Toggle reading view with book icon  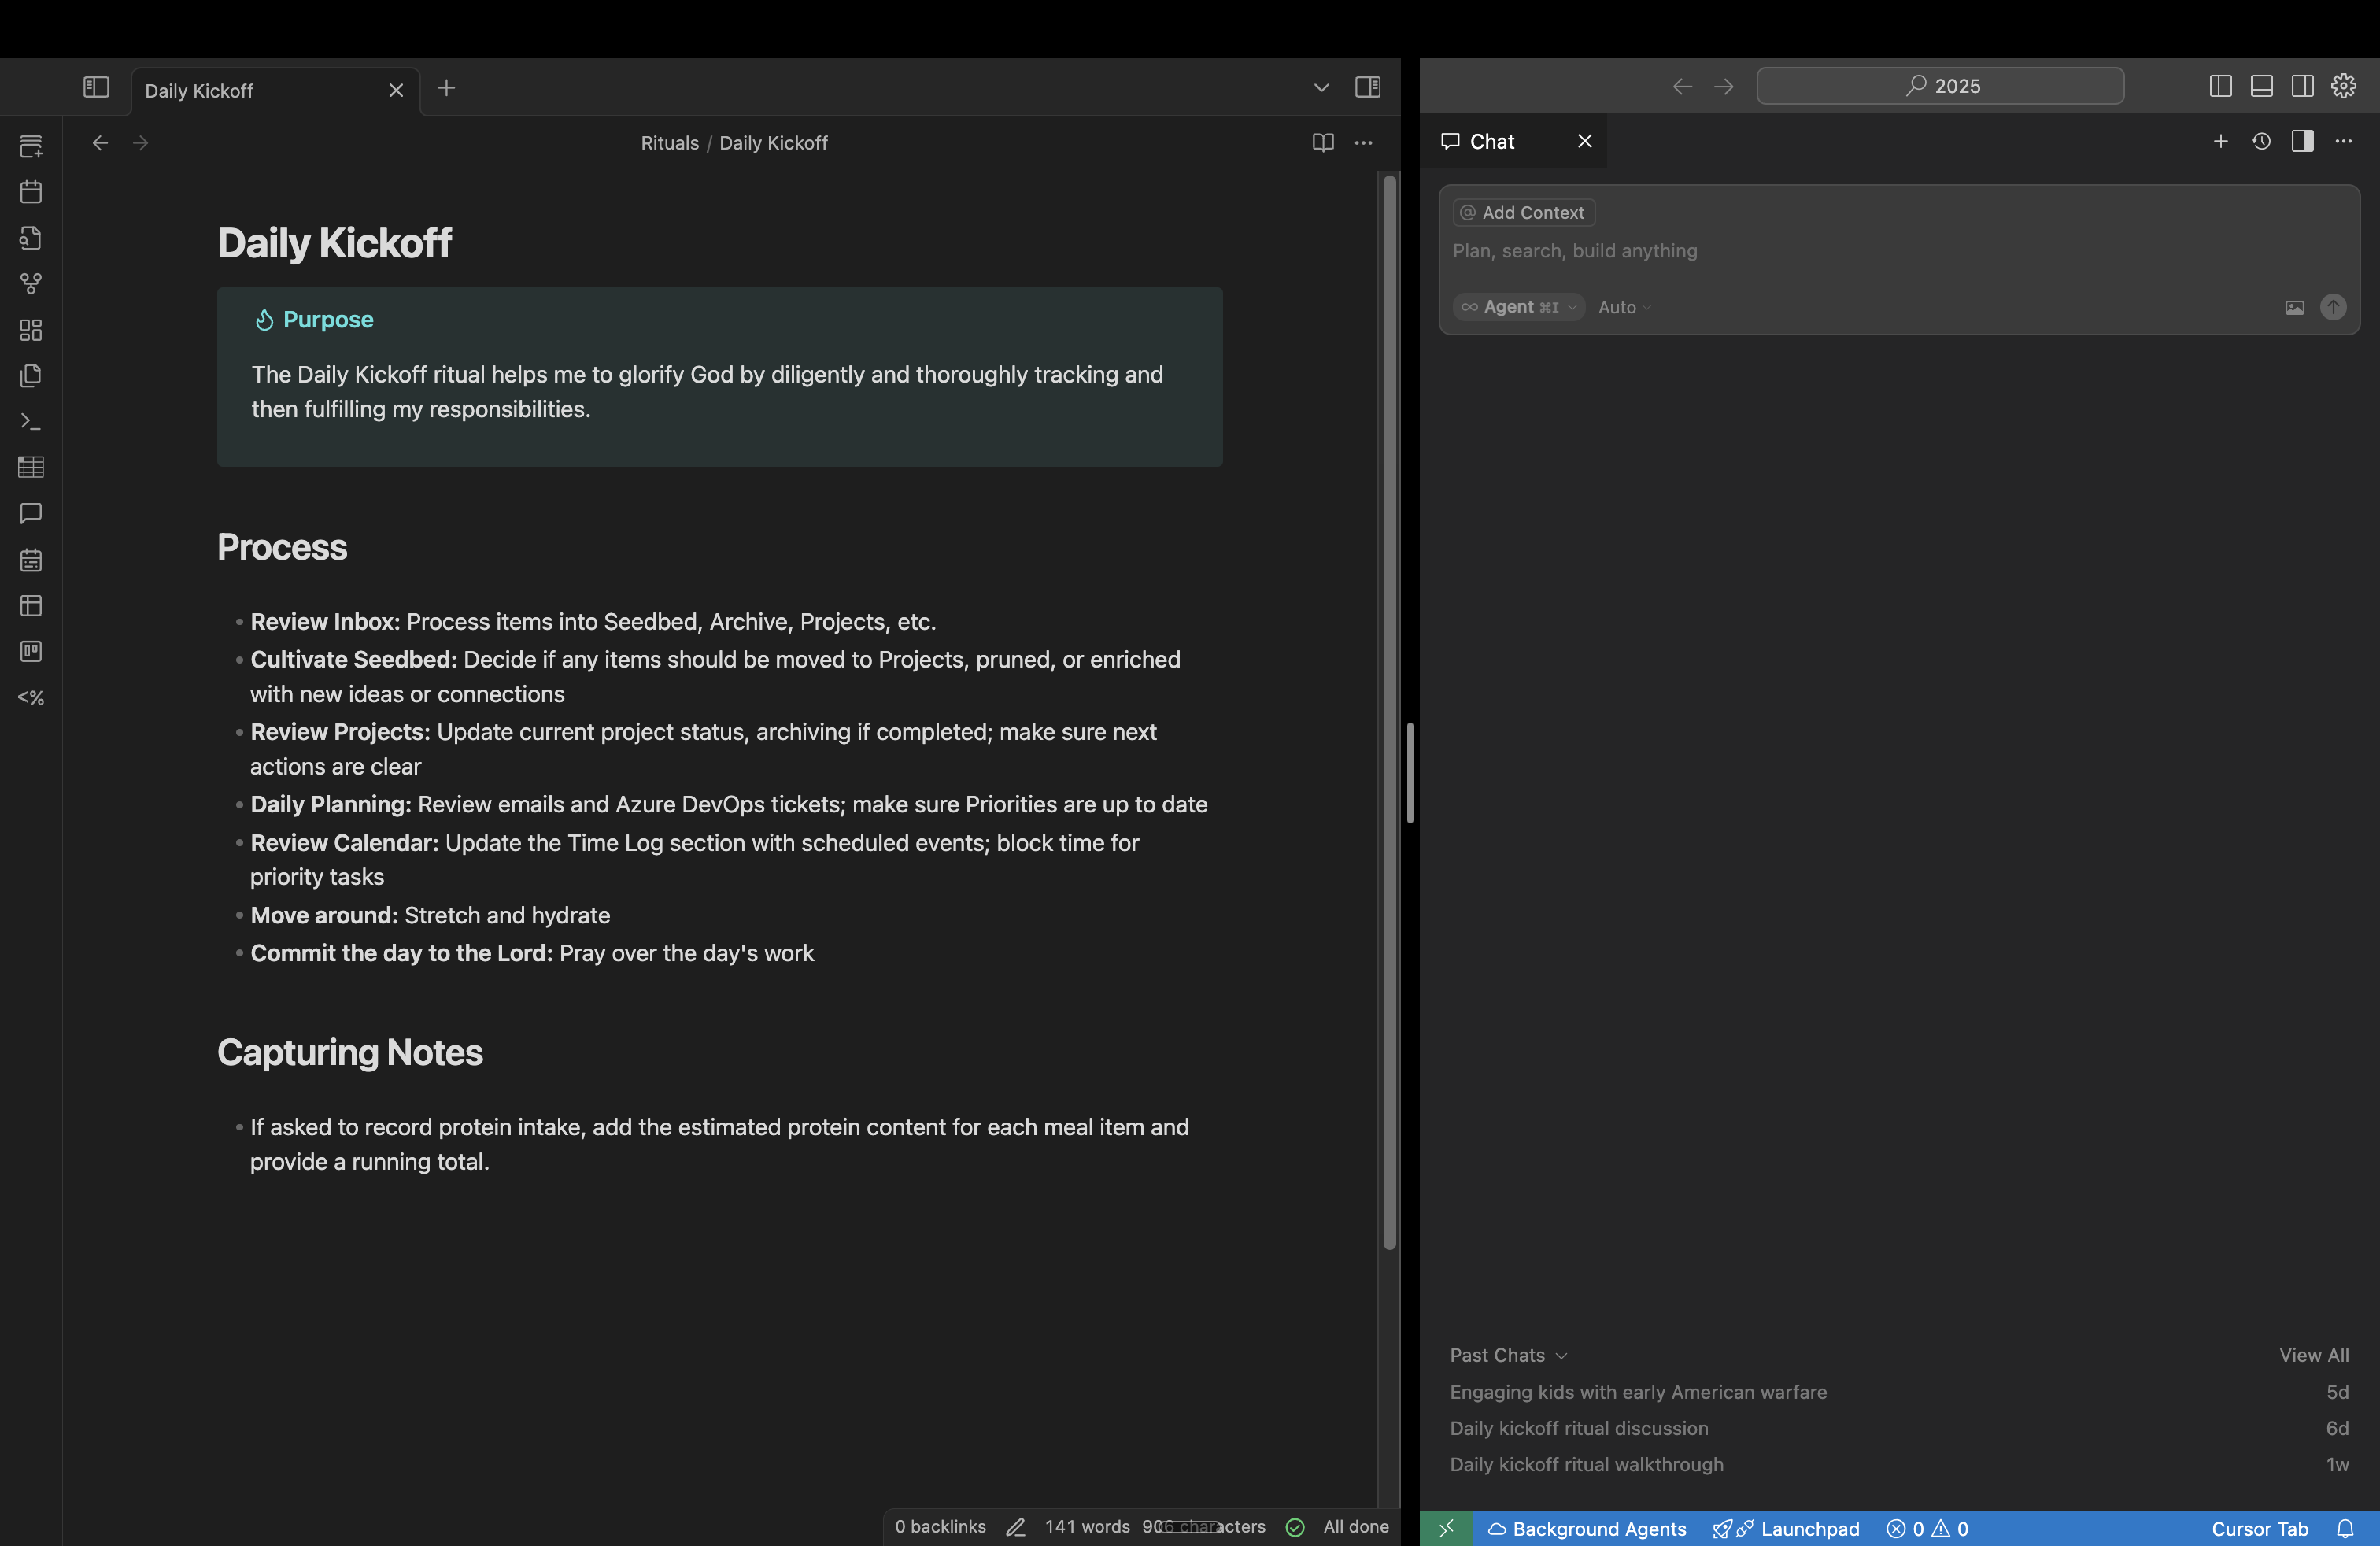[x=1323, y=143]
